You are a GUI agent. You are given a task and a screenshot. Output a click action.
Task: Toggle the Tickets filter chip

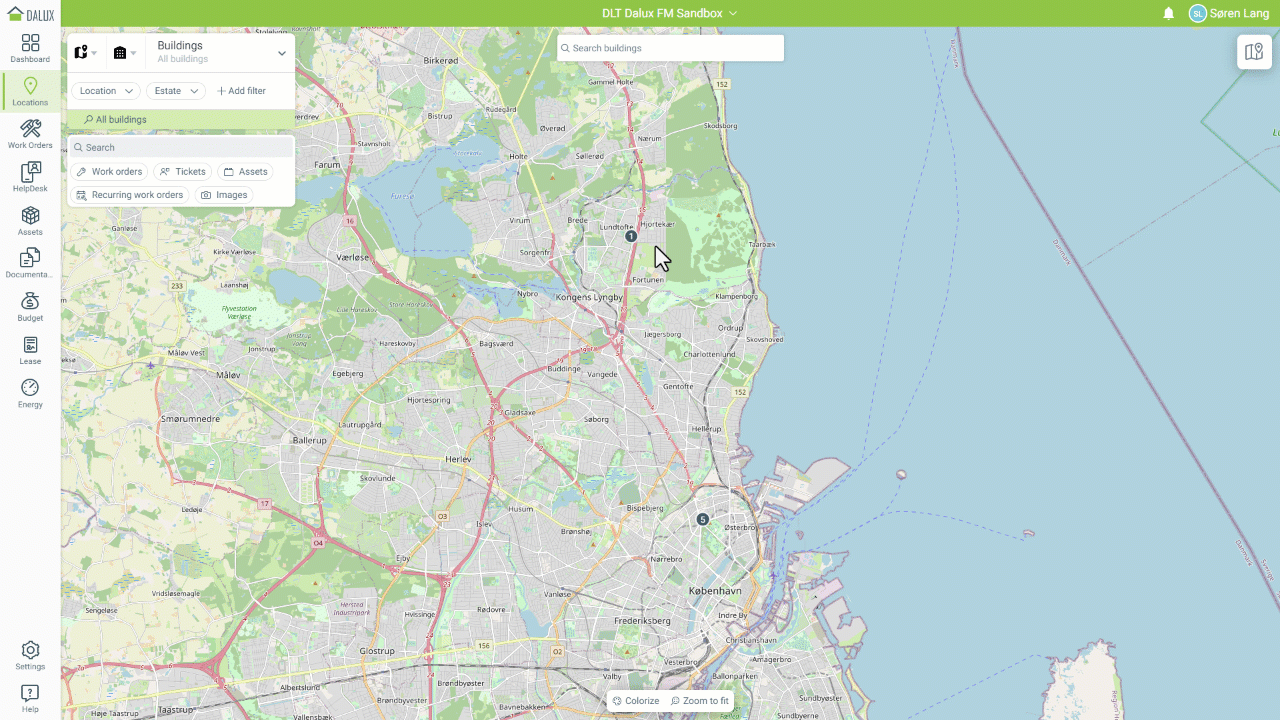tap(182, 172)
